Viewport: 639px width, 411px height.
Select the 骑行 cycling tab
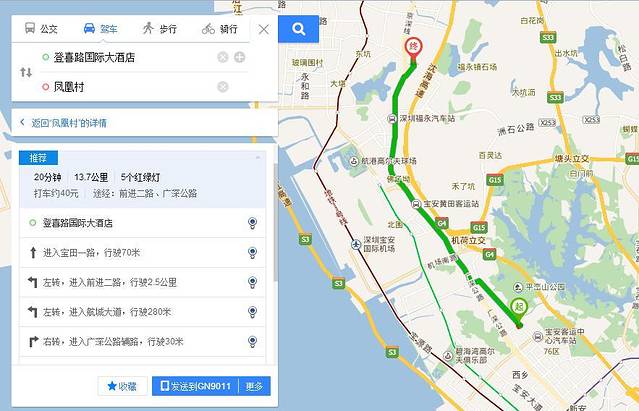pyautogui.click(x=220, y=29)
